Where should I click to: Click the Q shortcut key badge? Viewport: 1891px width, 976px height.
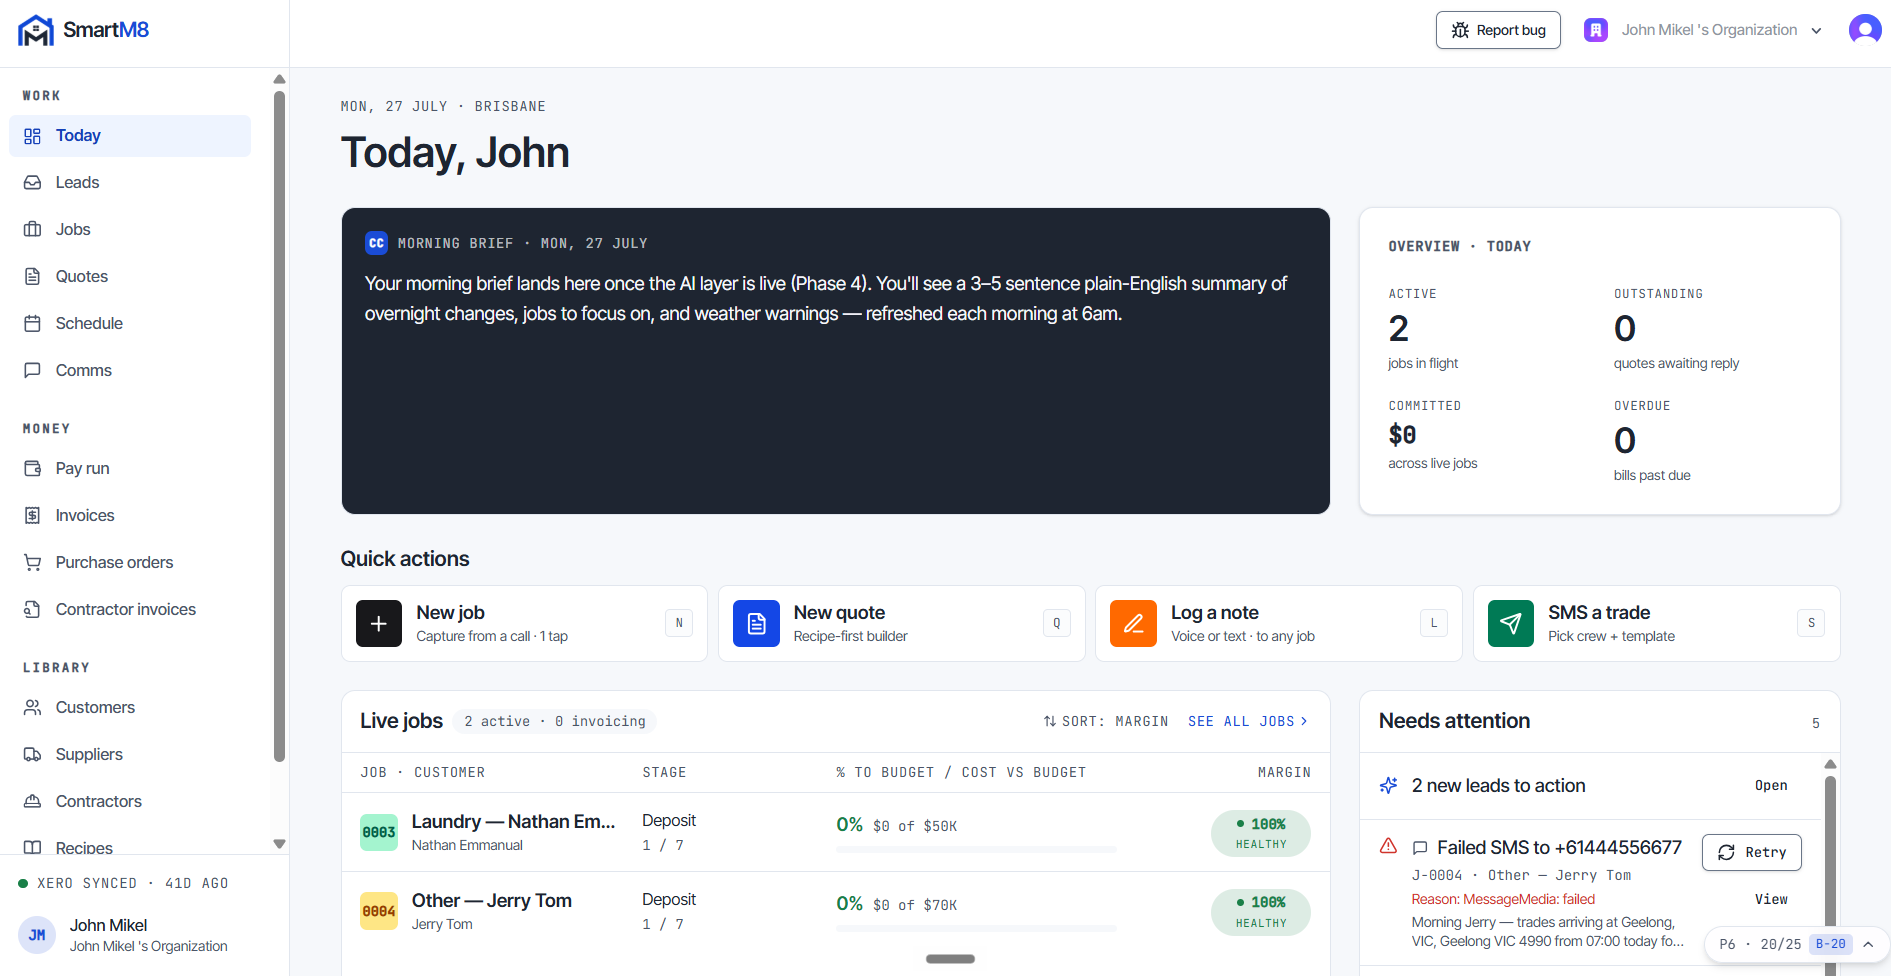click(x=1057, y=623)
